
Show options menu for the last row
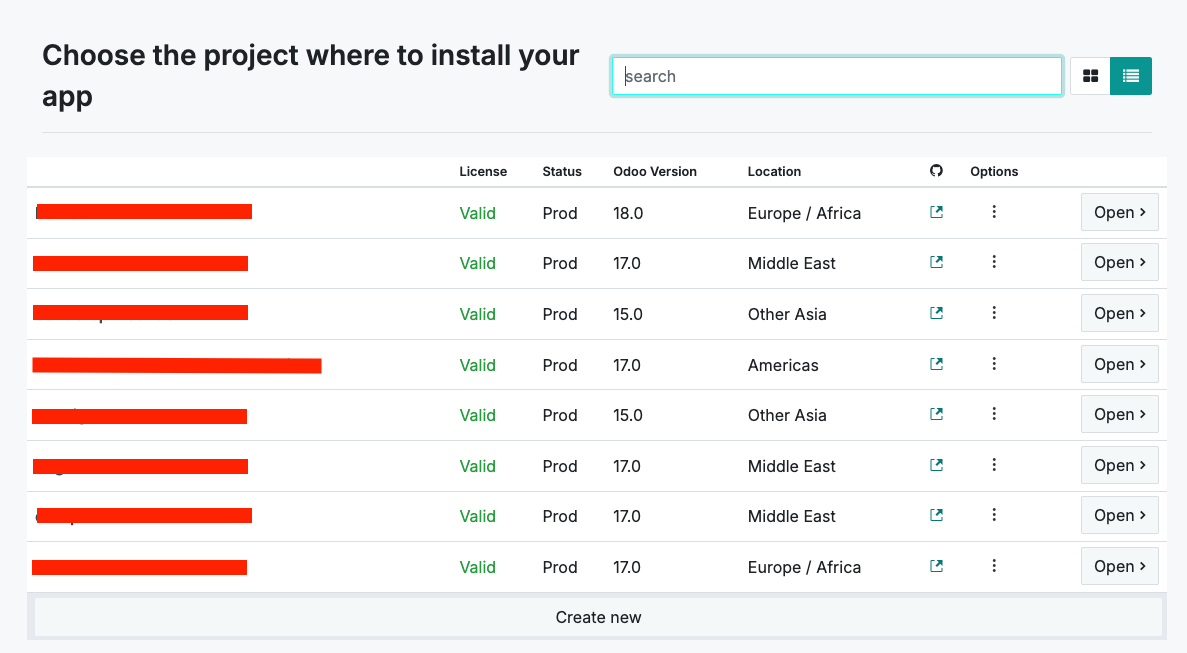coord(994,566)
